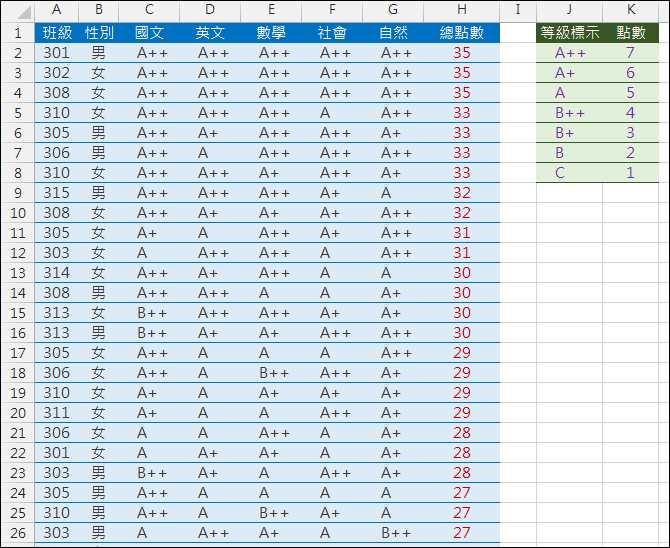Image resolution: width=670 pixels, height=548 pixels.
Task: Select A 英文 cell in row 7
Action: [210, 153]
